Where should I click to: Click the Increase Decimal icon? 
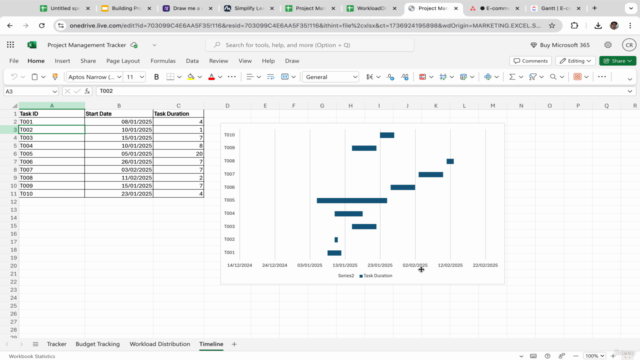(404, 77)
